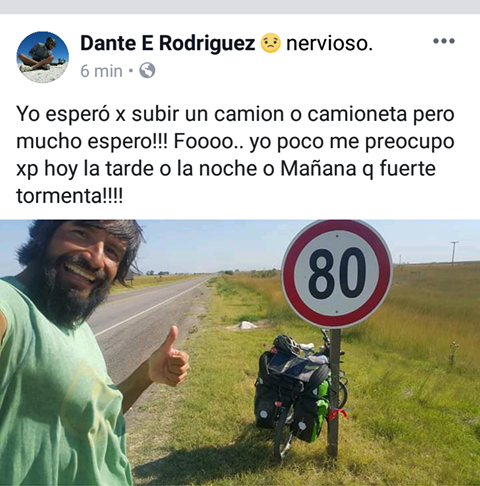This screenshot has width=480, height=486.
Task: Click the gray bar above the post
Action: pyautogui.click(x=240, y=7)
